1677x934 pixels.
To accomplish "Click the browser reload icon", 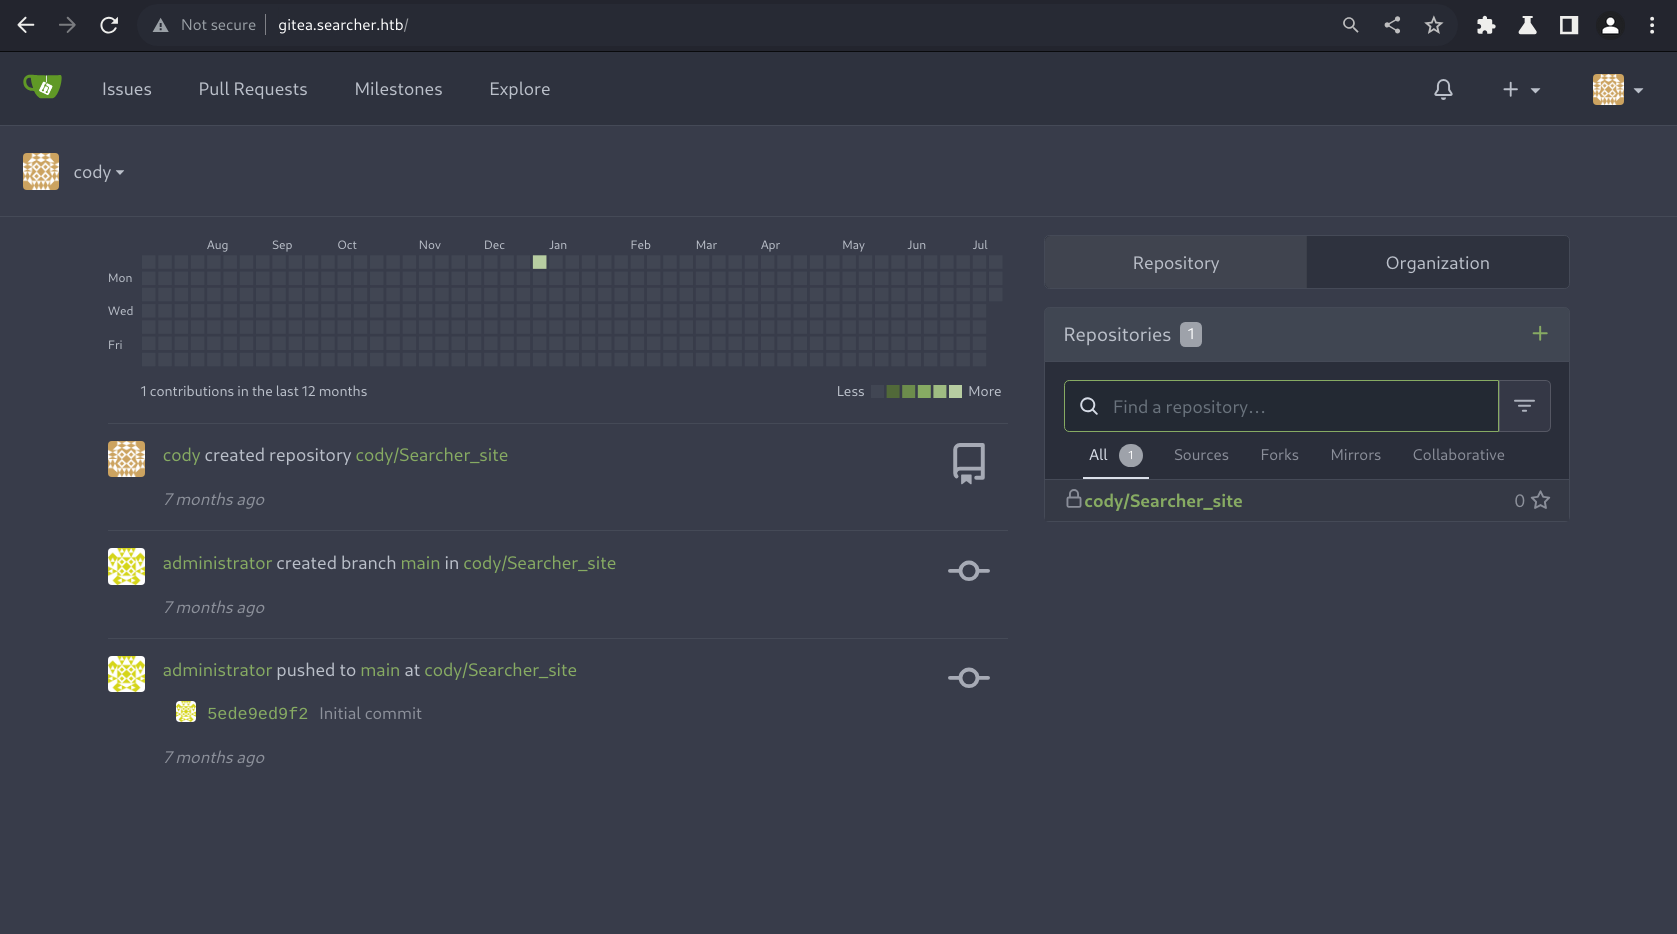I will click(109, 25).
